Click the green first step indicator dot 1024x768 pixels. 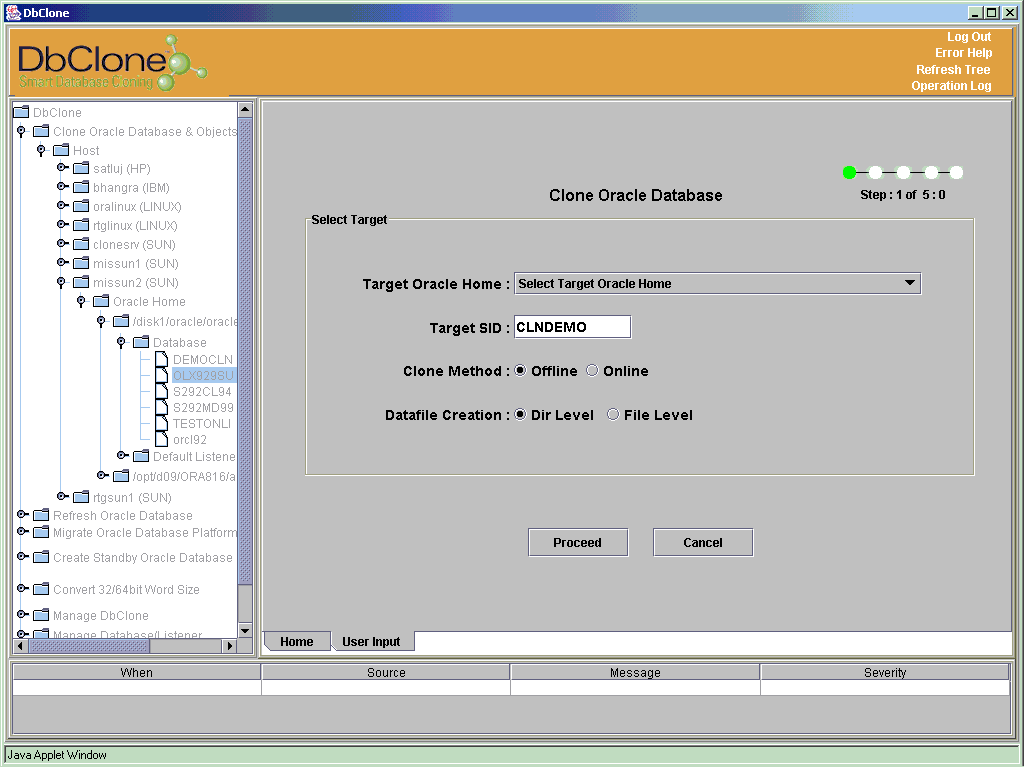point(849,172)
